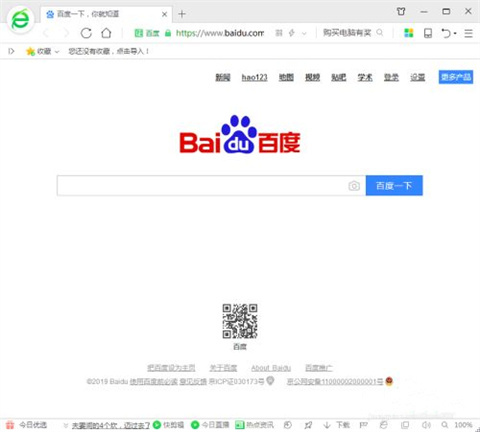Click the history clock icon in status bar
This screenshot has width=480, height=432.
coord(288,425)
